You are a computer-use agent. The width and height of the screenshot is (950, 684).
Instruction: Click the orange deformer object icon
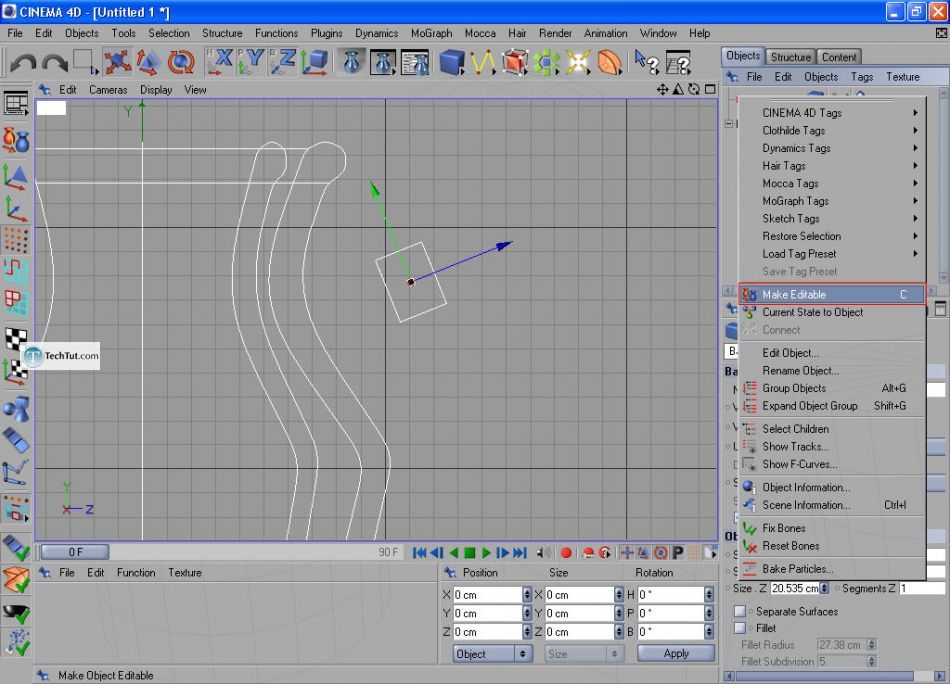coord(610,62)
